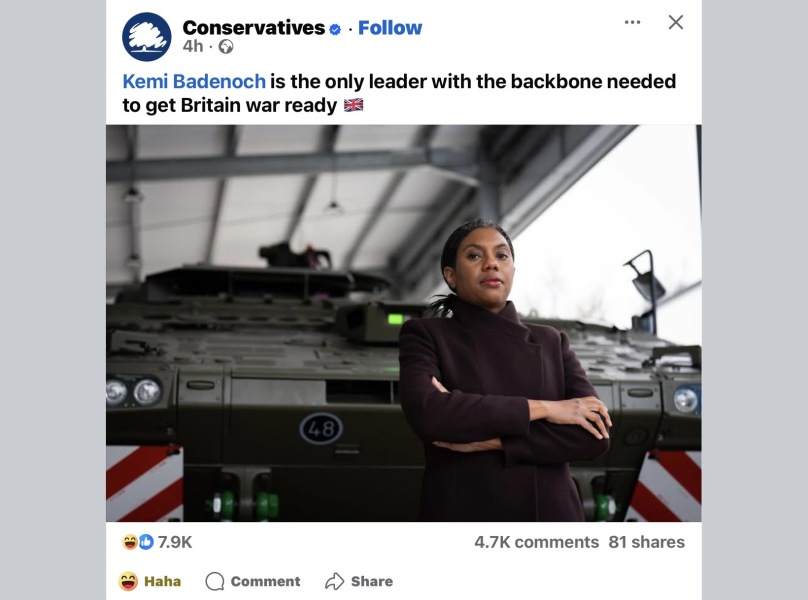Select the Comment label
The height and width of the screenshot is (600, 808).
[x=265, y=581]
